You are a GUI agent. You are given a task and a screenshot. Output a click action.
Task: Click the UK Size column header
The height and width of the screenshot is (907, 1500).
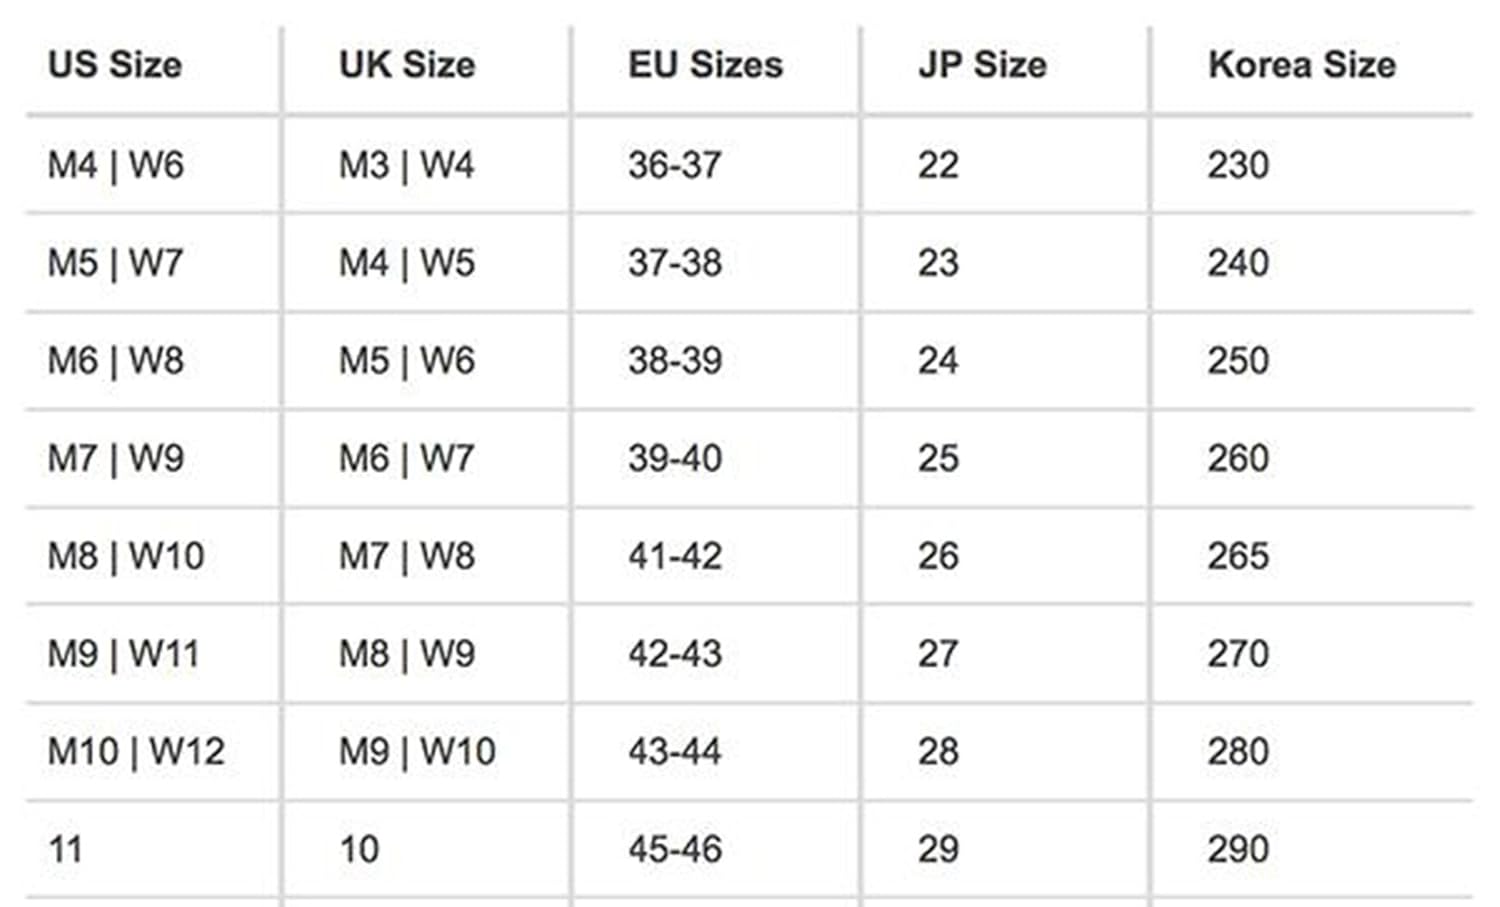[x=406, y=65]
